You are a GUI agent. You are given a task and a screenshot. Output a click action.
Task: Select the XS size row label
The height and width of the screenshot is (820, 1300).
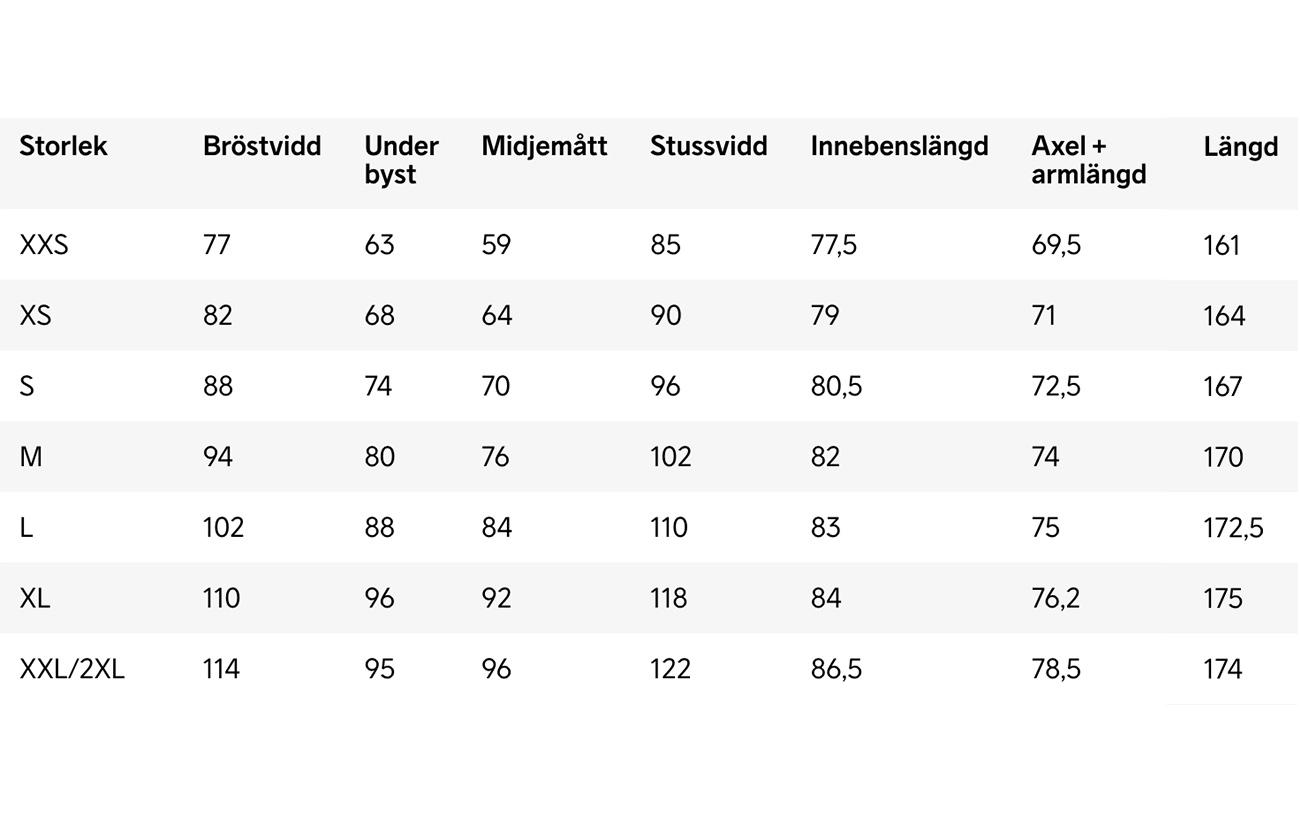(x=35, y=316)
